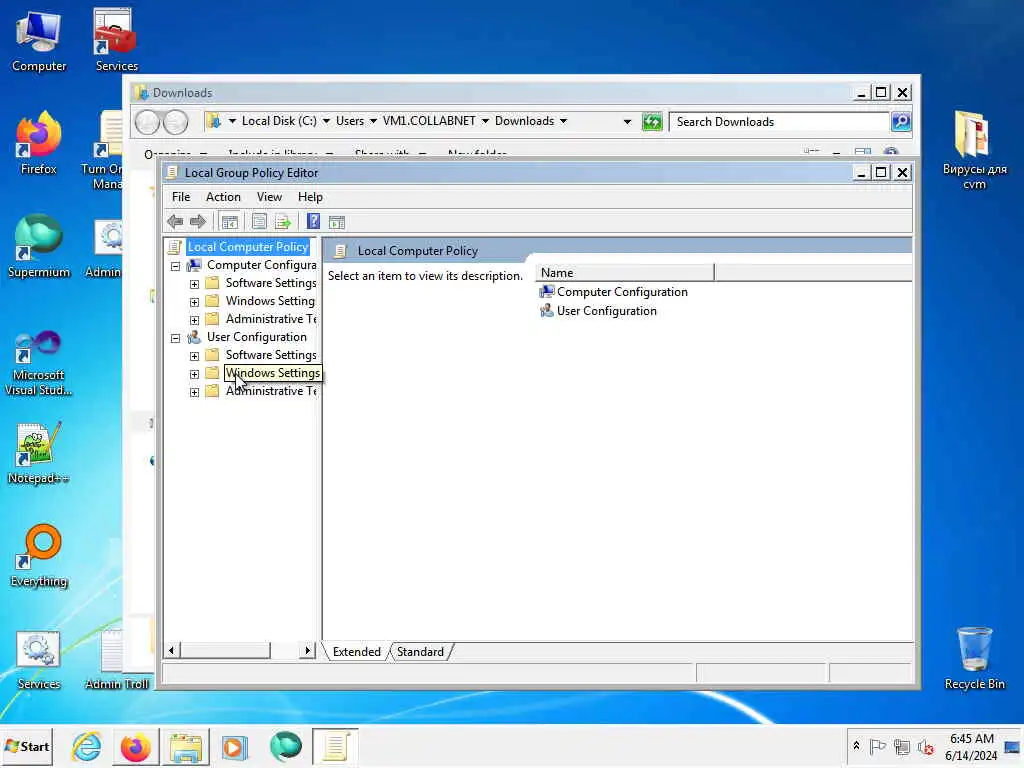Click the Action Center flag tray icon
This screenshot has height=768, width=1024.
click(x=878, y=746)
